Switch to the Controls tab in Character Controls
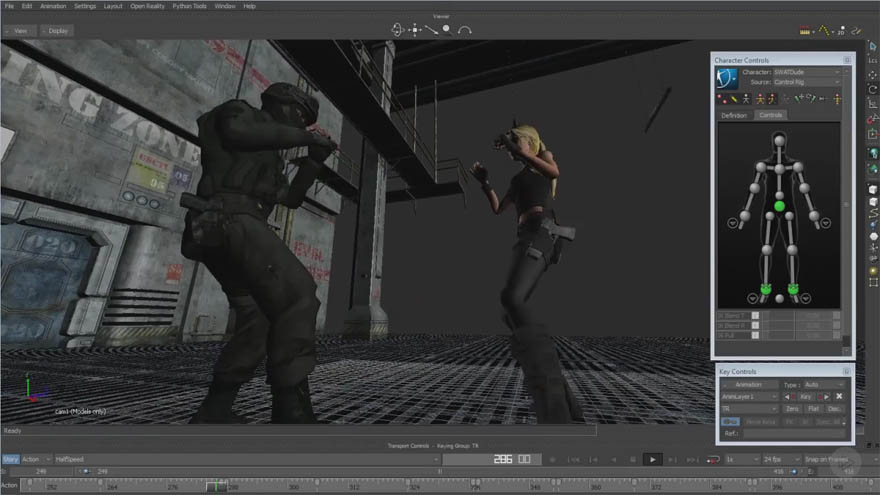The image size is (880, 495). point(771,115)
